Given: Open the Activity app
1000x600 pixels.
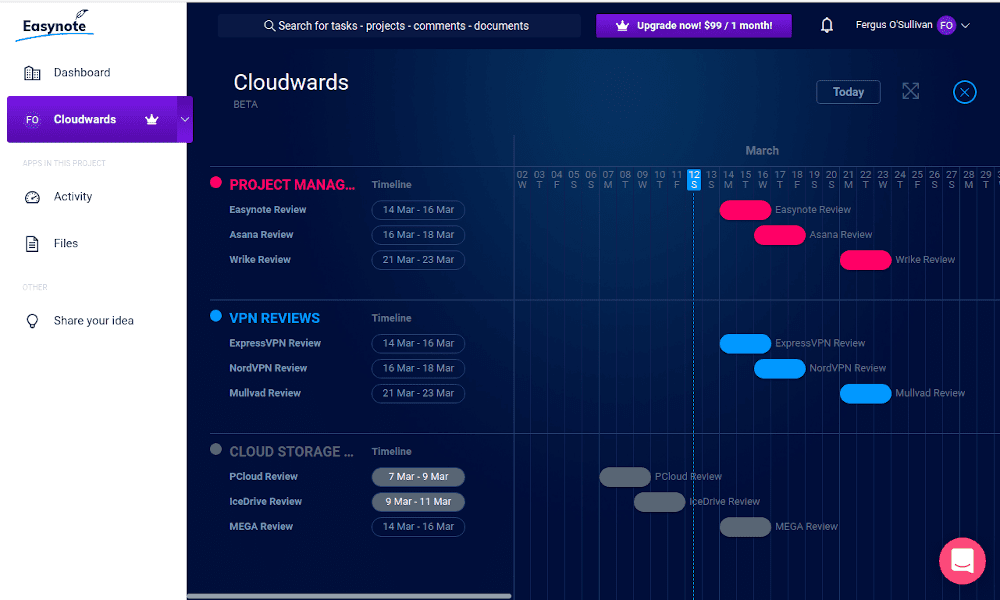Looking at the screenshot, I should pyautogui.click(x=73, y=196).
